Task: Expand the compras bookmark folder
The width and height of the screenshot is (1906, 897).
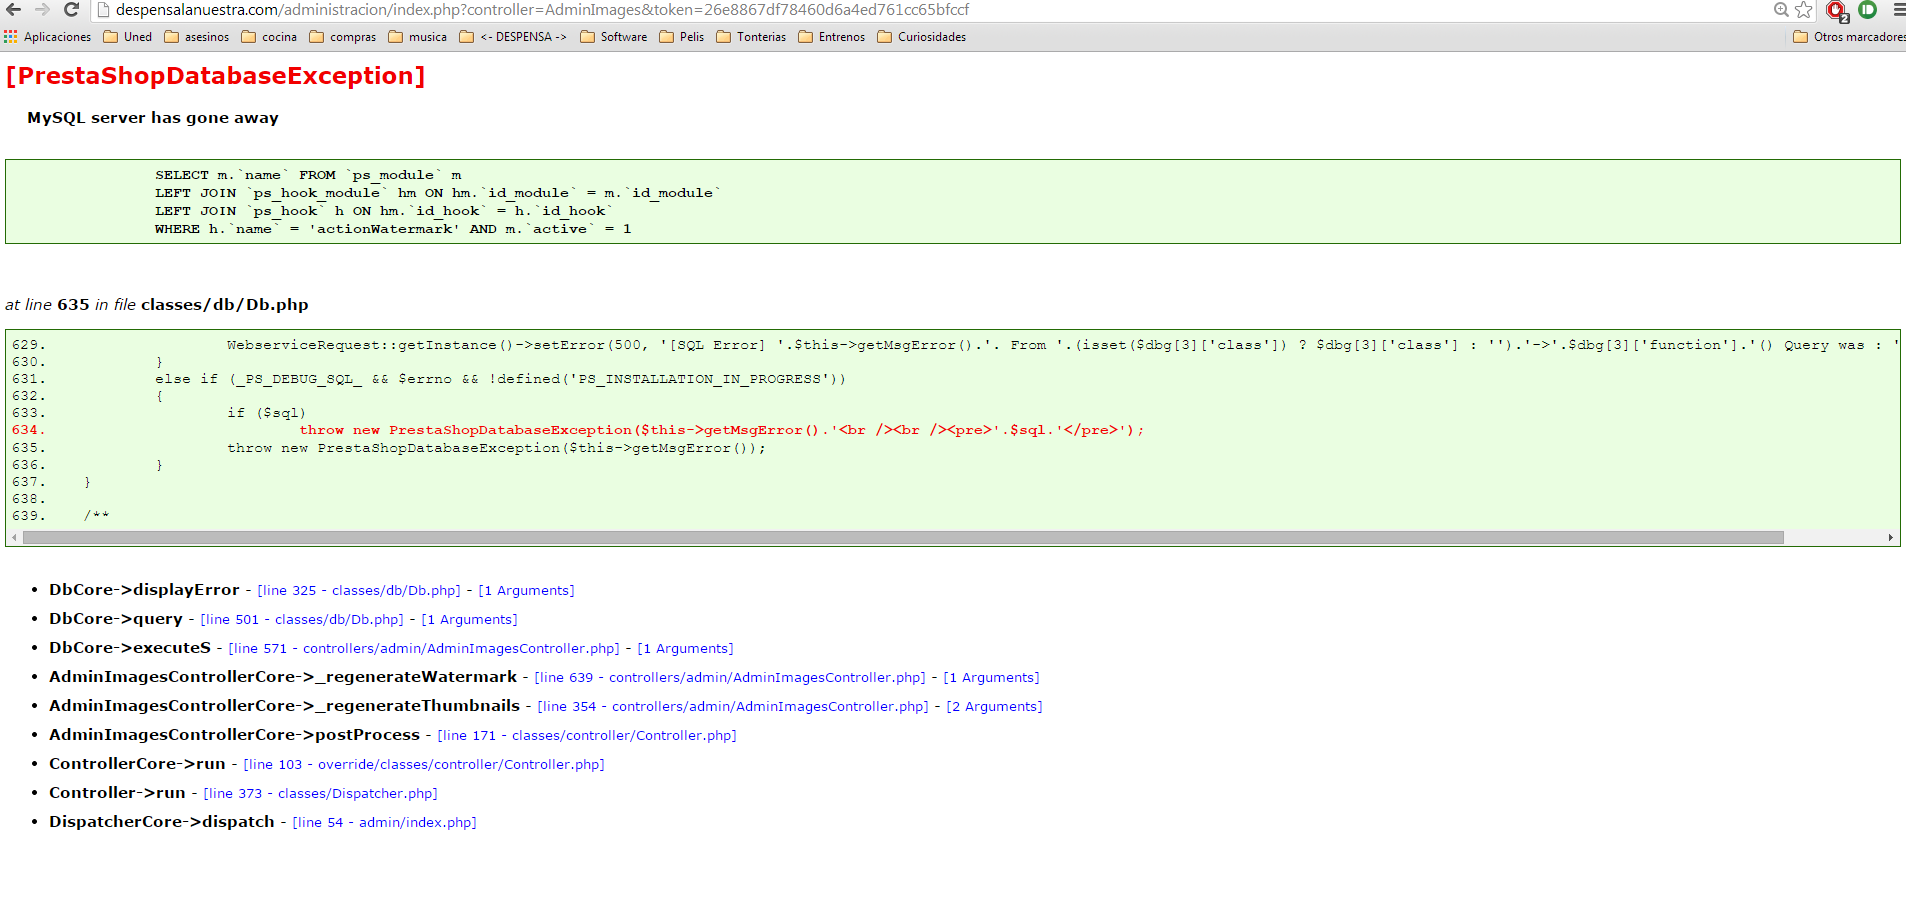Action: (343, 37)
